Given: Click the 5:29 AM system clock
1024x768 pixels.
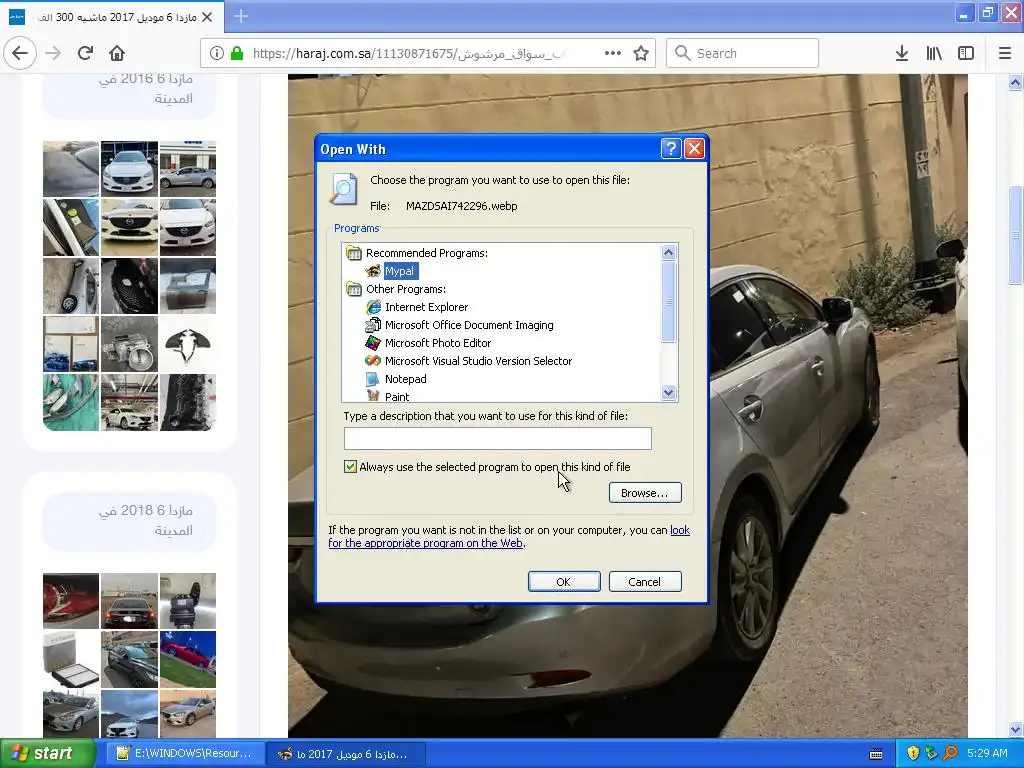Looking at the screenshot, I should (987, 753).
